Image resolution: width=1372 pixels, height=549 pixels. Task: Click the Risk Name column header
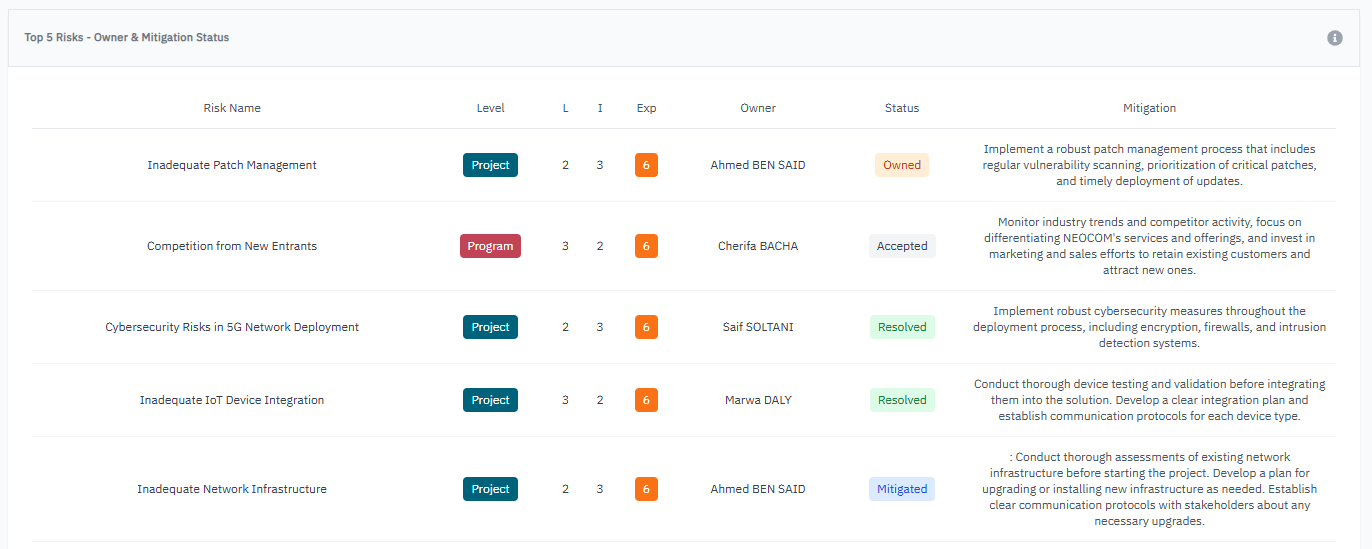pos(232,108)
